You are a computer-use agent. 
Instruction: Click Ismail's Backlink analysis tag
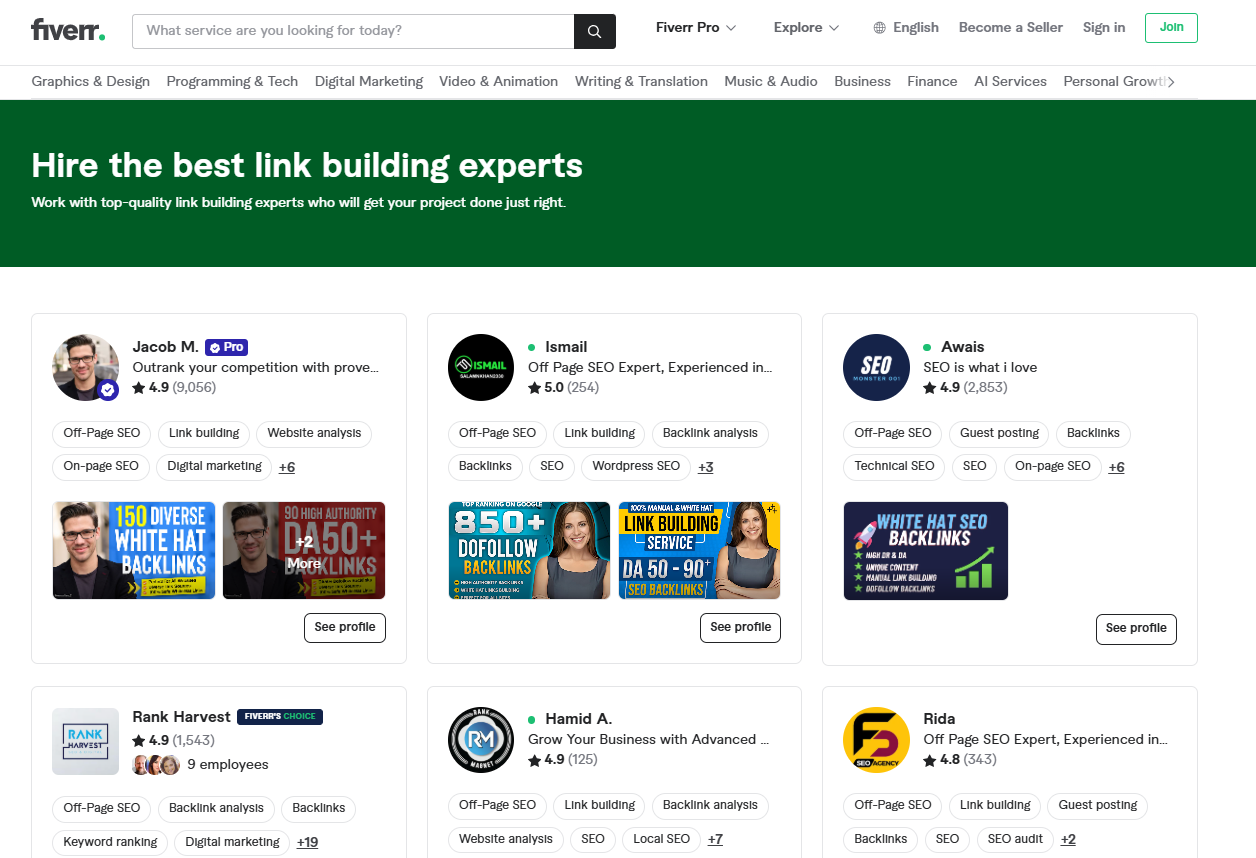(x=710, y=434)
